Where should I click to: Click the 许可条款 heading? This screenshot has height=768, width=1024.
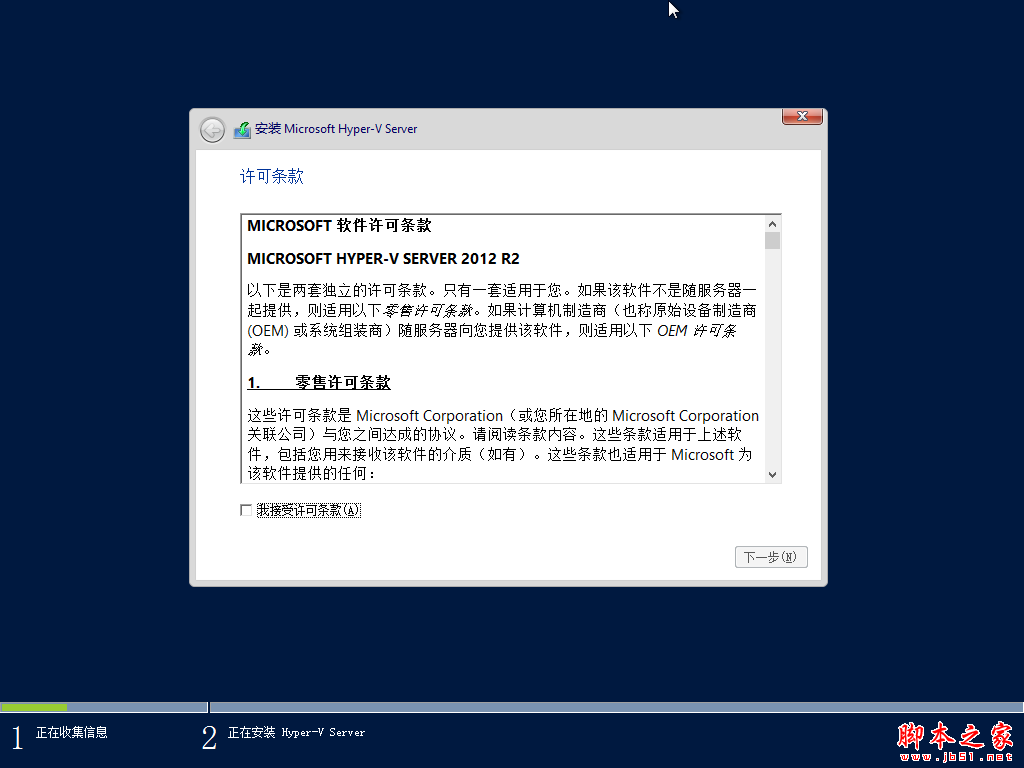272,176
